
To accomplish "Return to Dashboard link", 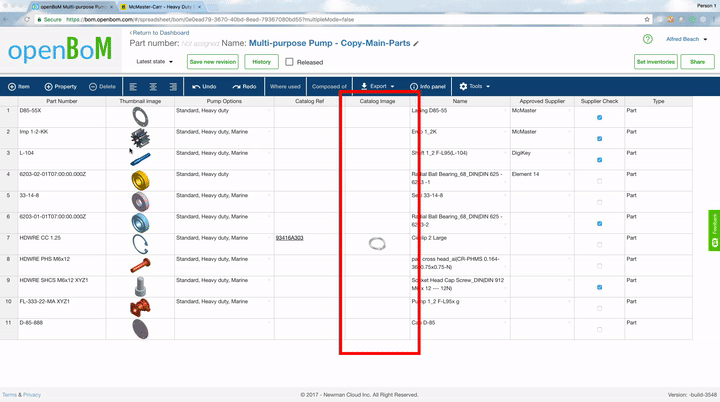I will pyautogui.click(x=159, y=33).
